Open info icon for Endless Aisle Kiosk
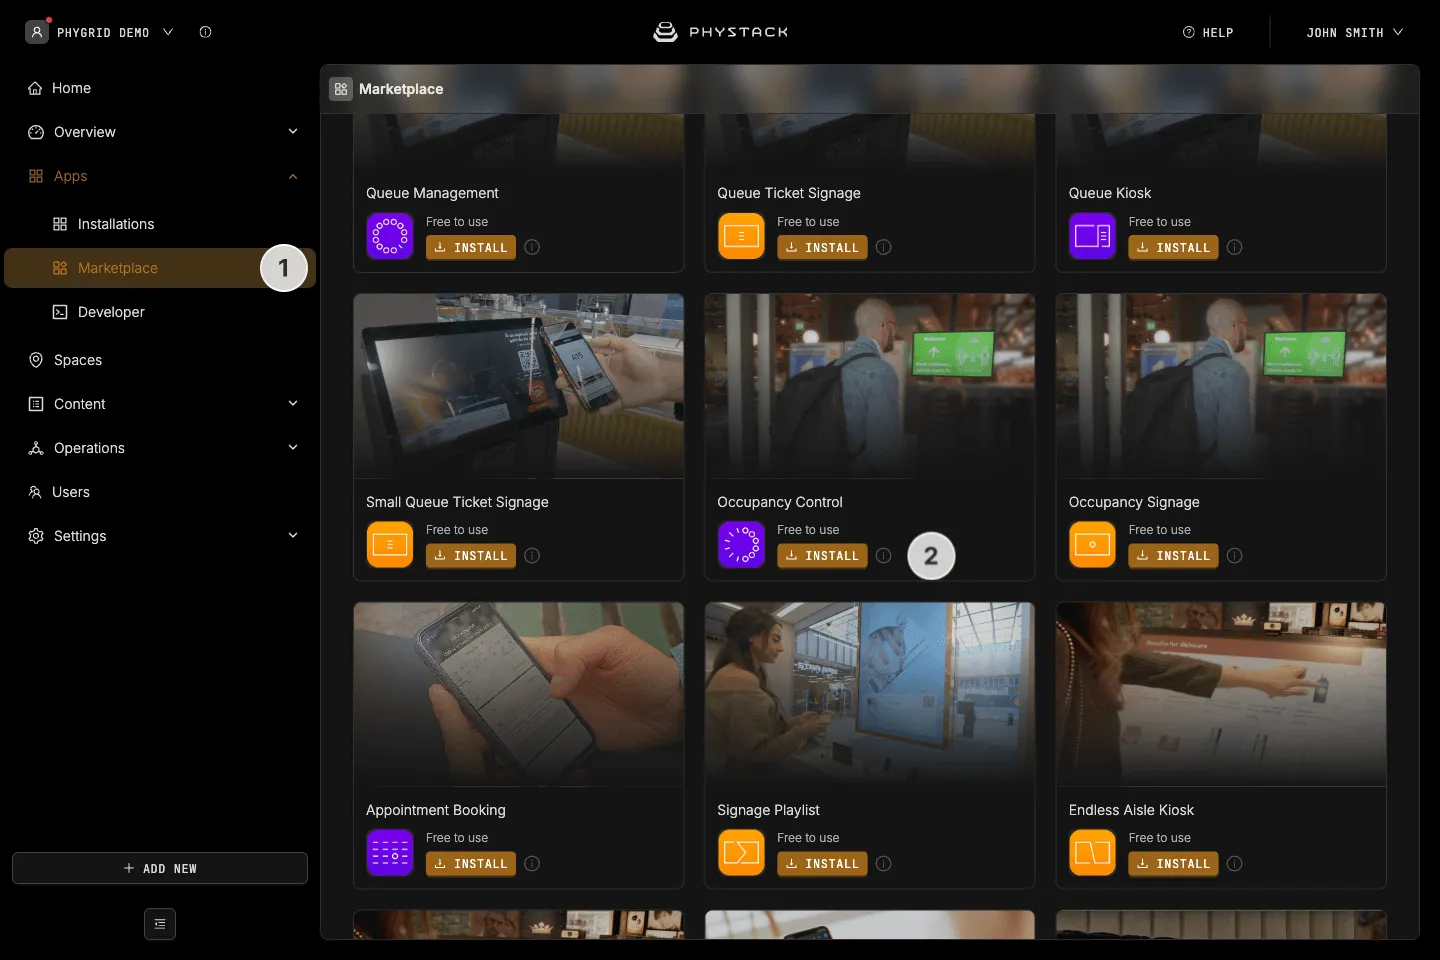Image resolution: width=1440 pixels, height=960 pixels. tap(1235, 863)
